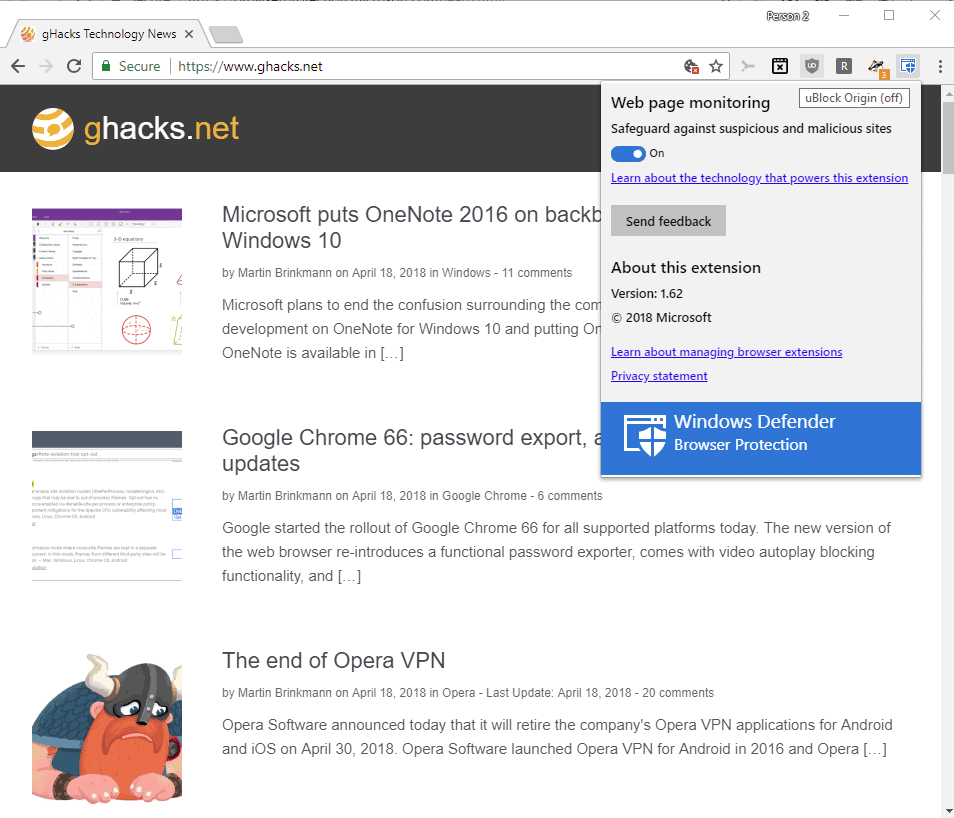Screen dimensions: 954x818
Task: Navigate back with the arrow icon
Action: (19, 65)
